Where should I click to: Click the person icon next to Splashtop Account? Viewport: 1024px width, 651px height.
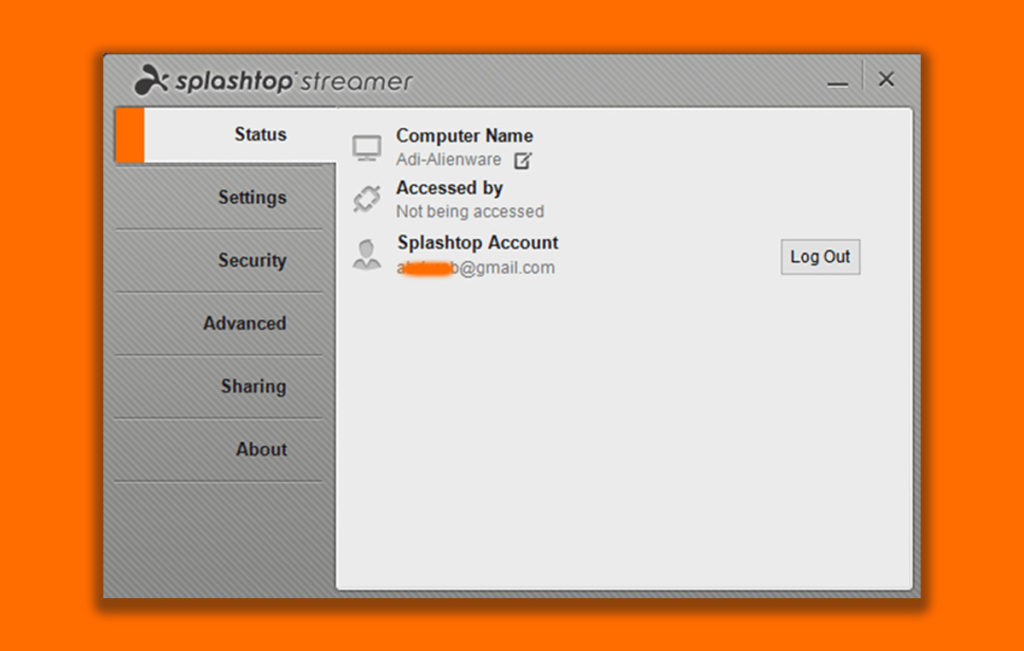click(x=366, y=254)
